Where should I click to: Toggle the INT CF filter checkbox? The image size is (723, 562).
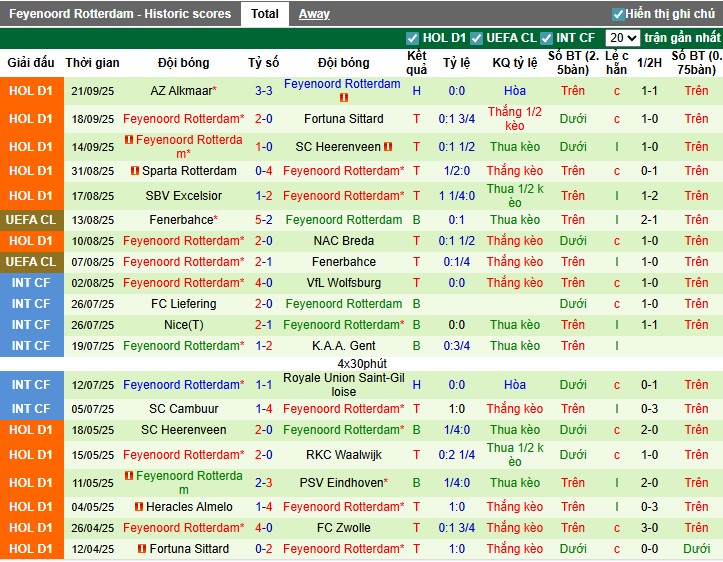[547, 38]
